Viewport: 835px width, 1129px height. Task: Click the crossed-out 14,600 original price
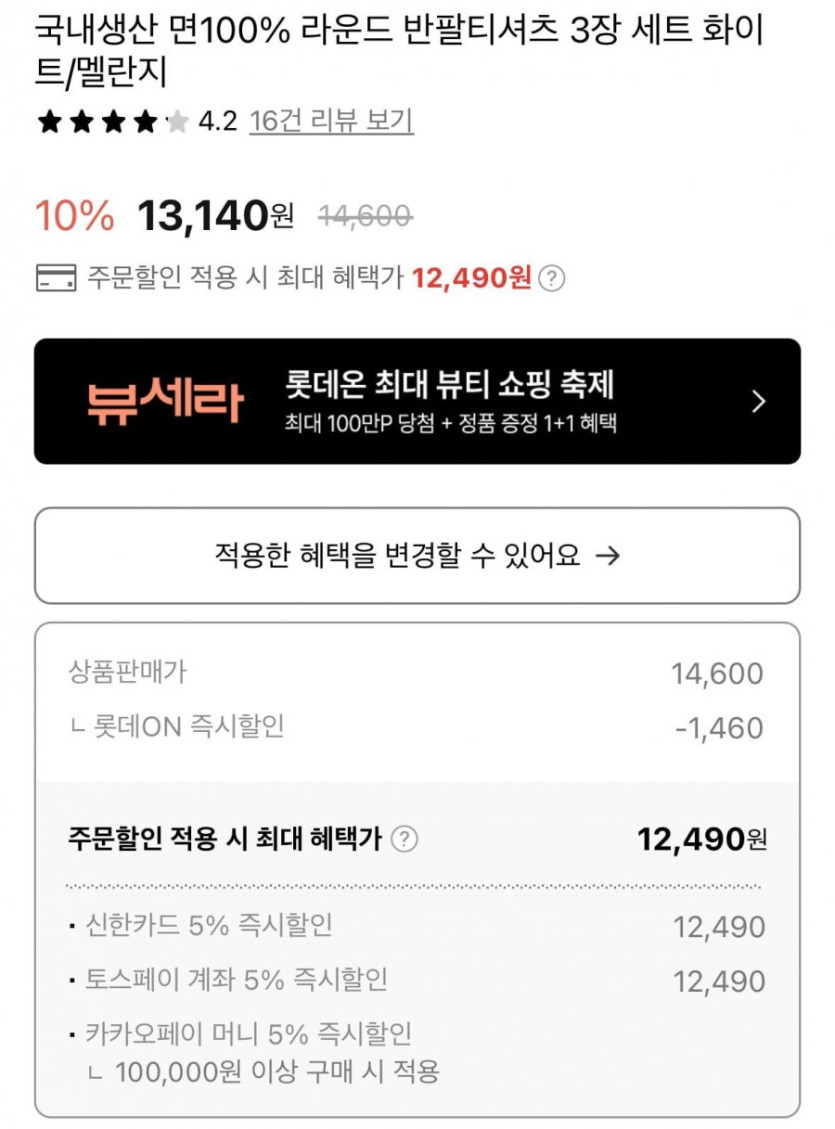click(x=366, y=216)
